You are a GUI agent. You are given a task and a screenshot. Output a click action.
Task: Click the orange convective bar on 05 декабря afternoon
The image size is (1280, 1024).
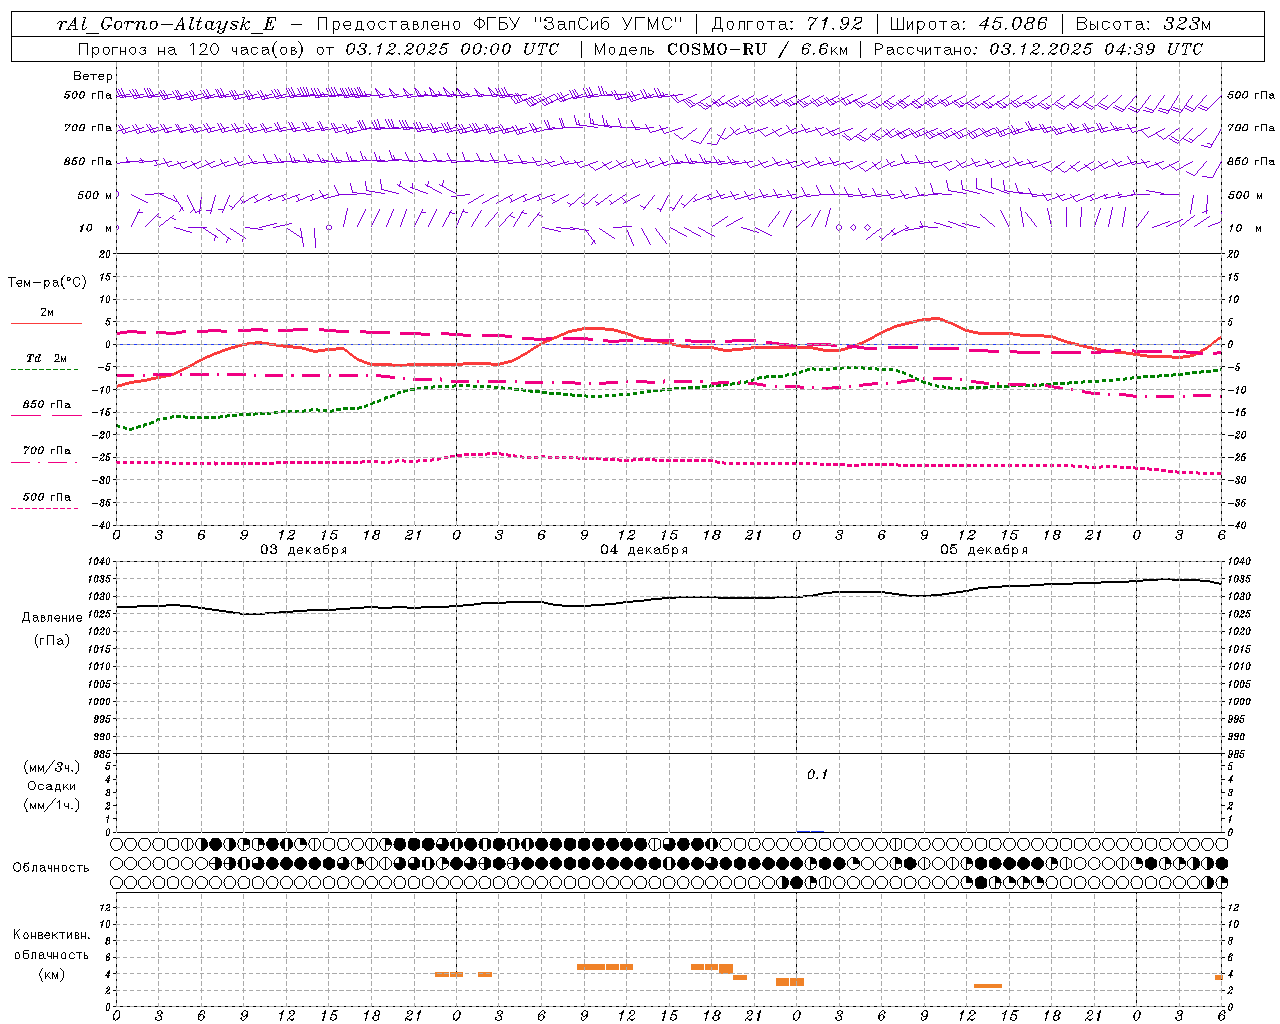point(988,986)
